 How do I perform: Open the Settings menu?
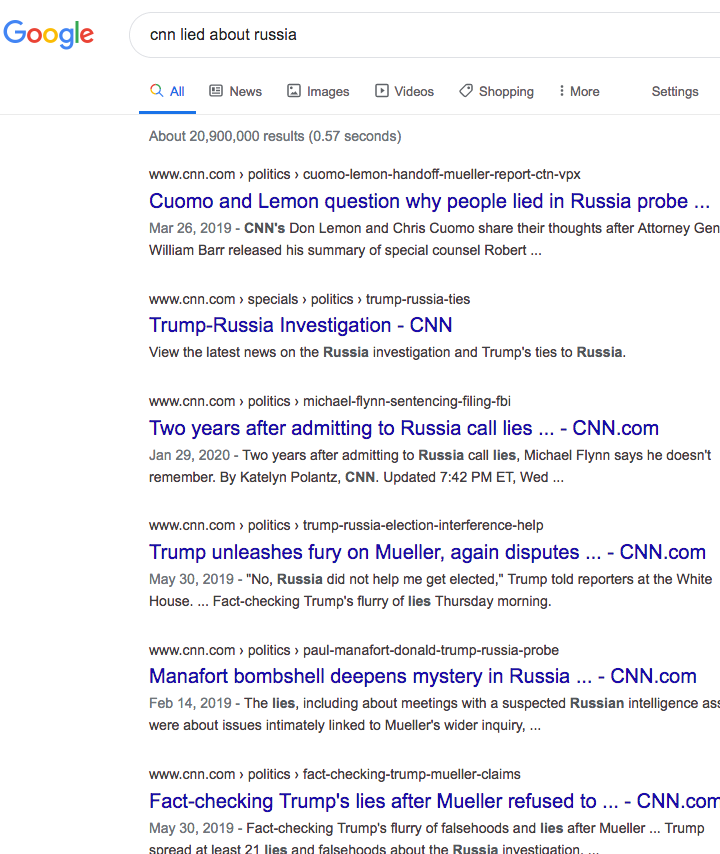pos(675,91)
